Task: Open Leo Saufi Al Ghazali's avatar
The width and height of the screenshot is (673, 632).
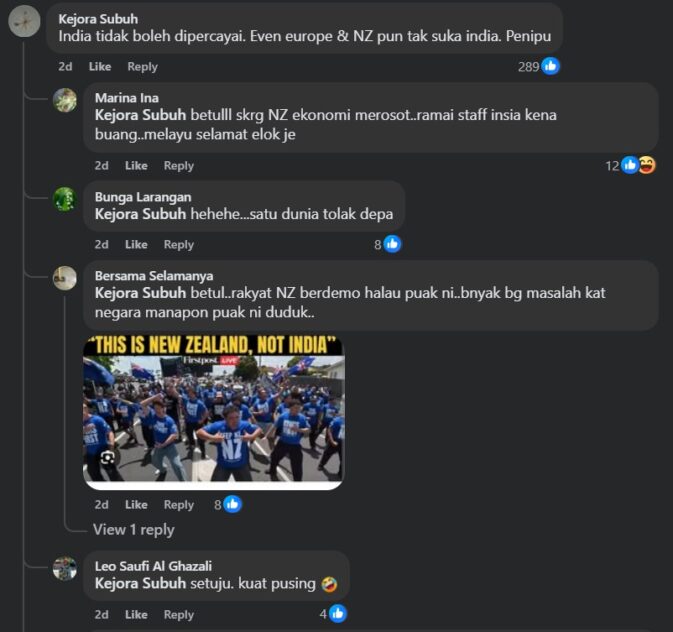Action: (x=65, y=568)
